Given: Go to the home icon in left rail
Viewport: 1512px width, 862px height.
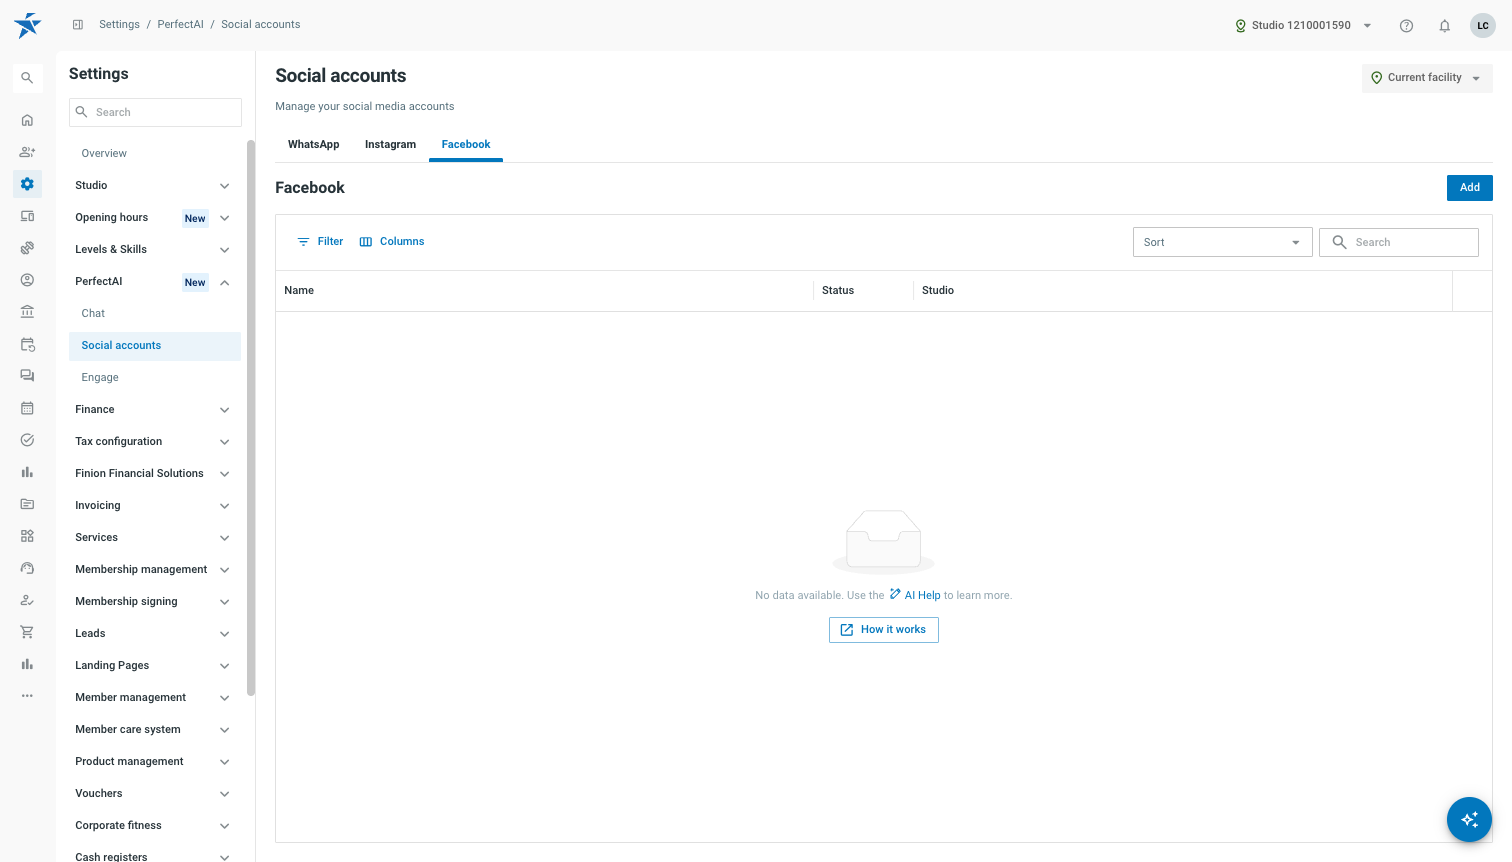Looking at the screenshot, I should [x=27, y=120].
